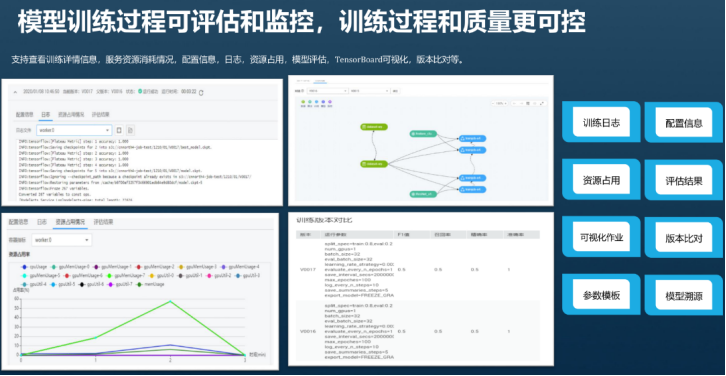The height and width of the screenshot is (376, 726).
Task: Open 评估结果 tab in the log panel
Action: [x=100, y=114]
